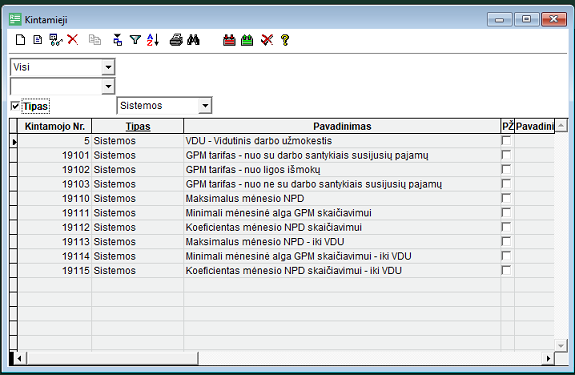Open the Sistemos type dropdown
575x375 pixels.
click(x=205, y=106)
